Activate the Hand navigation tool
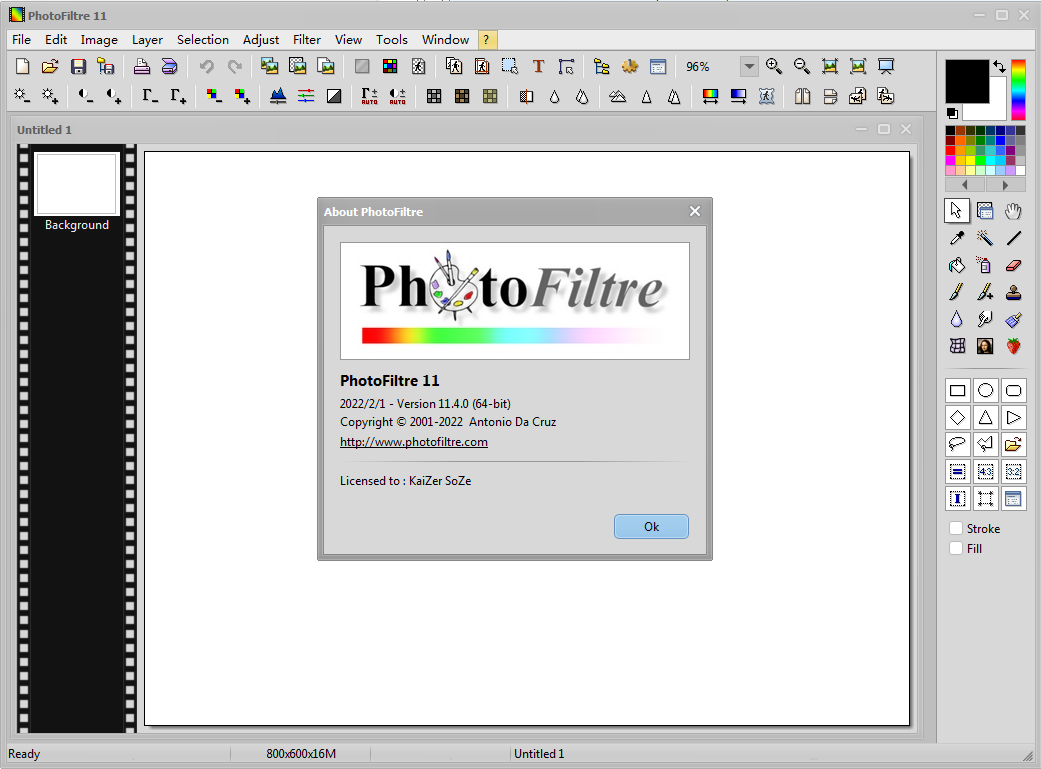This screenshot has width=1041, height=769. coord(1011,211)
